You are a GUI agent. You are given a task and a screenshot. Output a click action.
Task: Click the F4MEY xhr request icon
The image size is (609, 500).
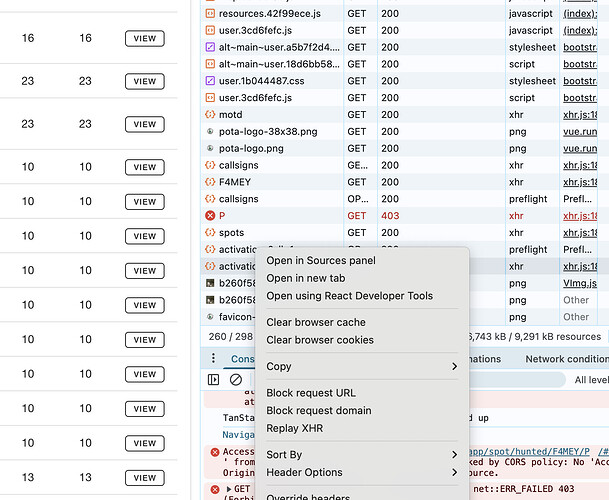(210, 182)
